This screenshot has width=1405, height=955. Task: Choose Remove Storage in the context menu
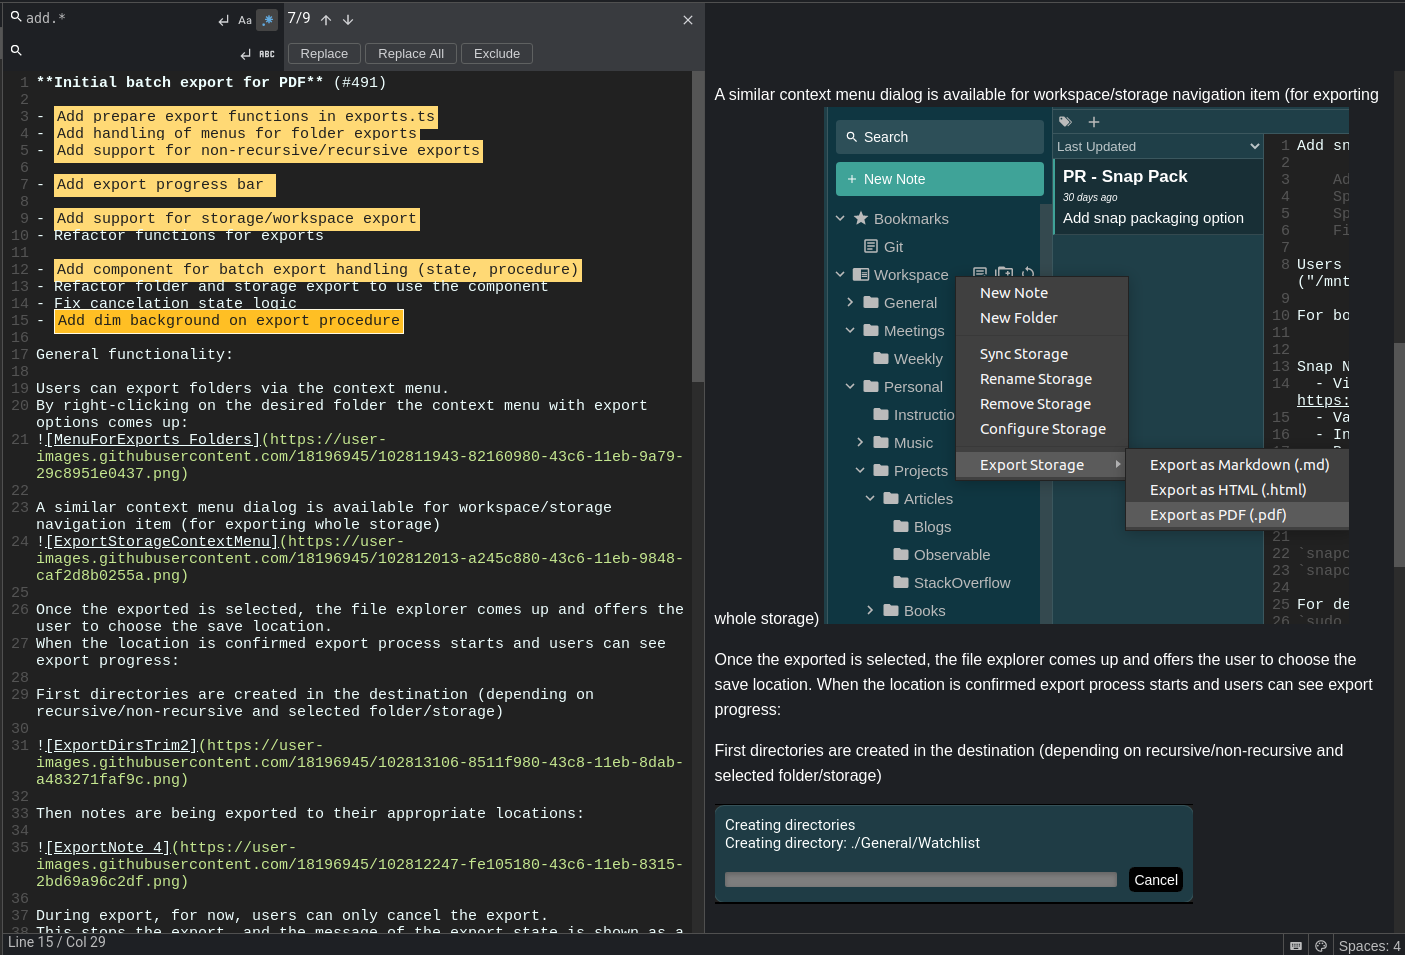click(x=1042, y=404)
